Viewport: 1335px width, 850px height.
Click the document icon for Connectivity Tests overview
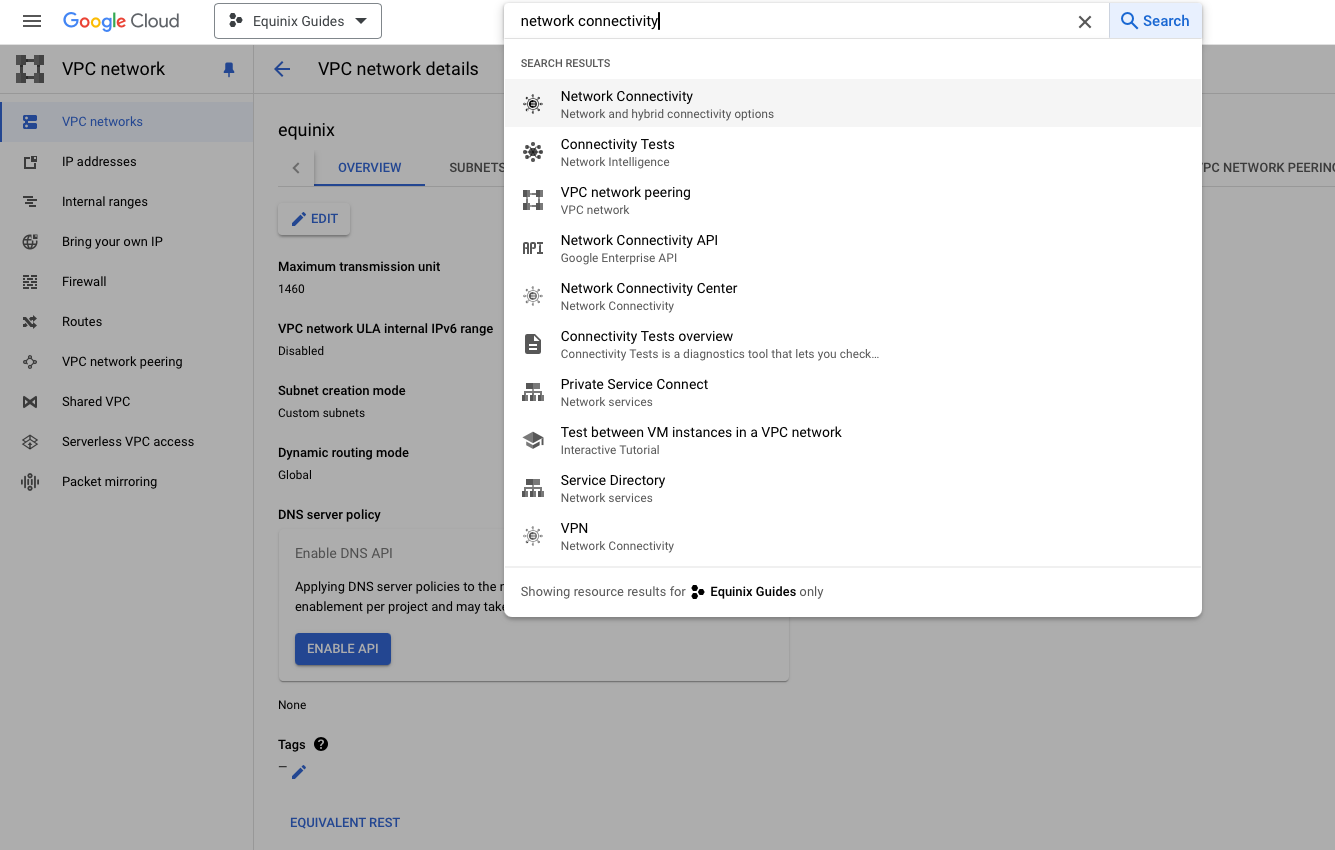533,344
